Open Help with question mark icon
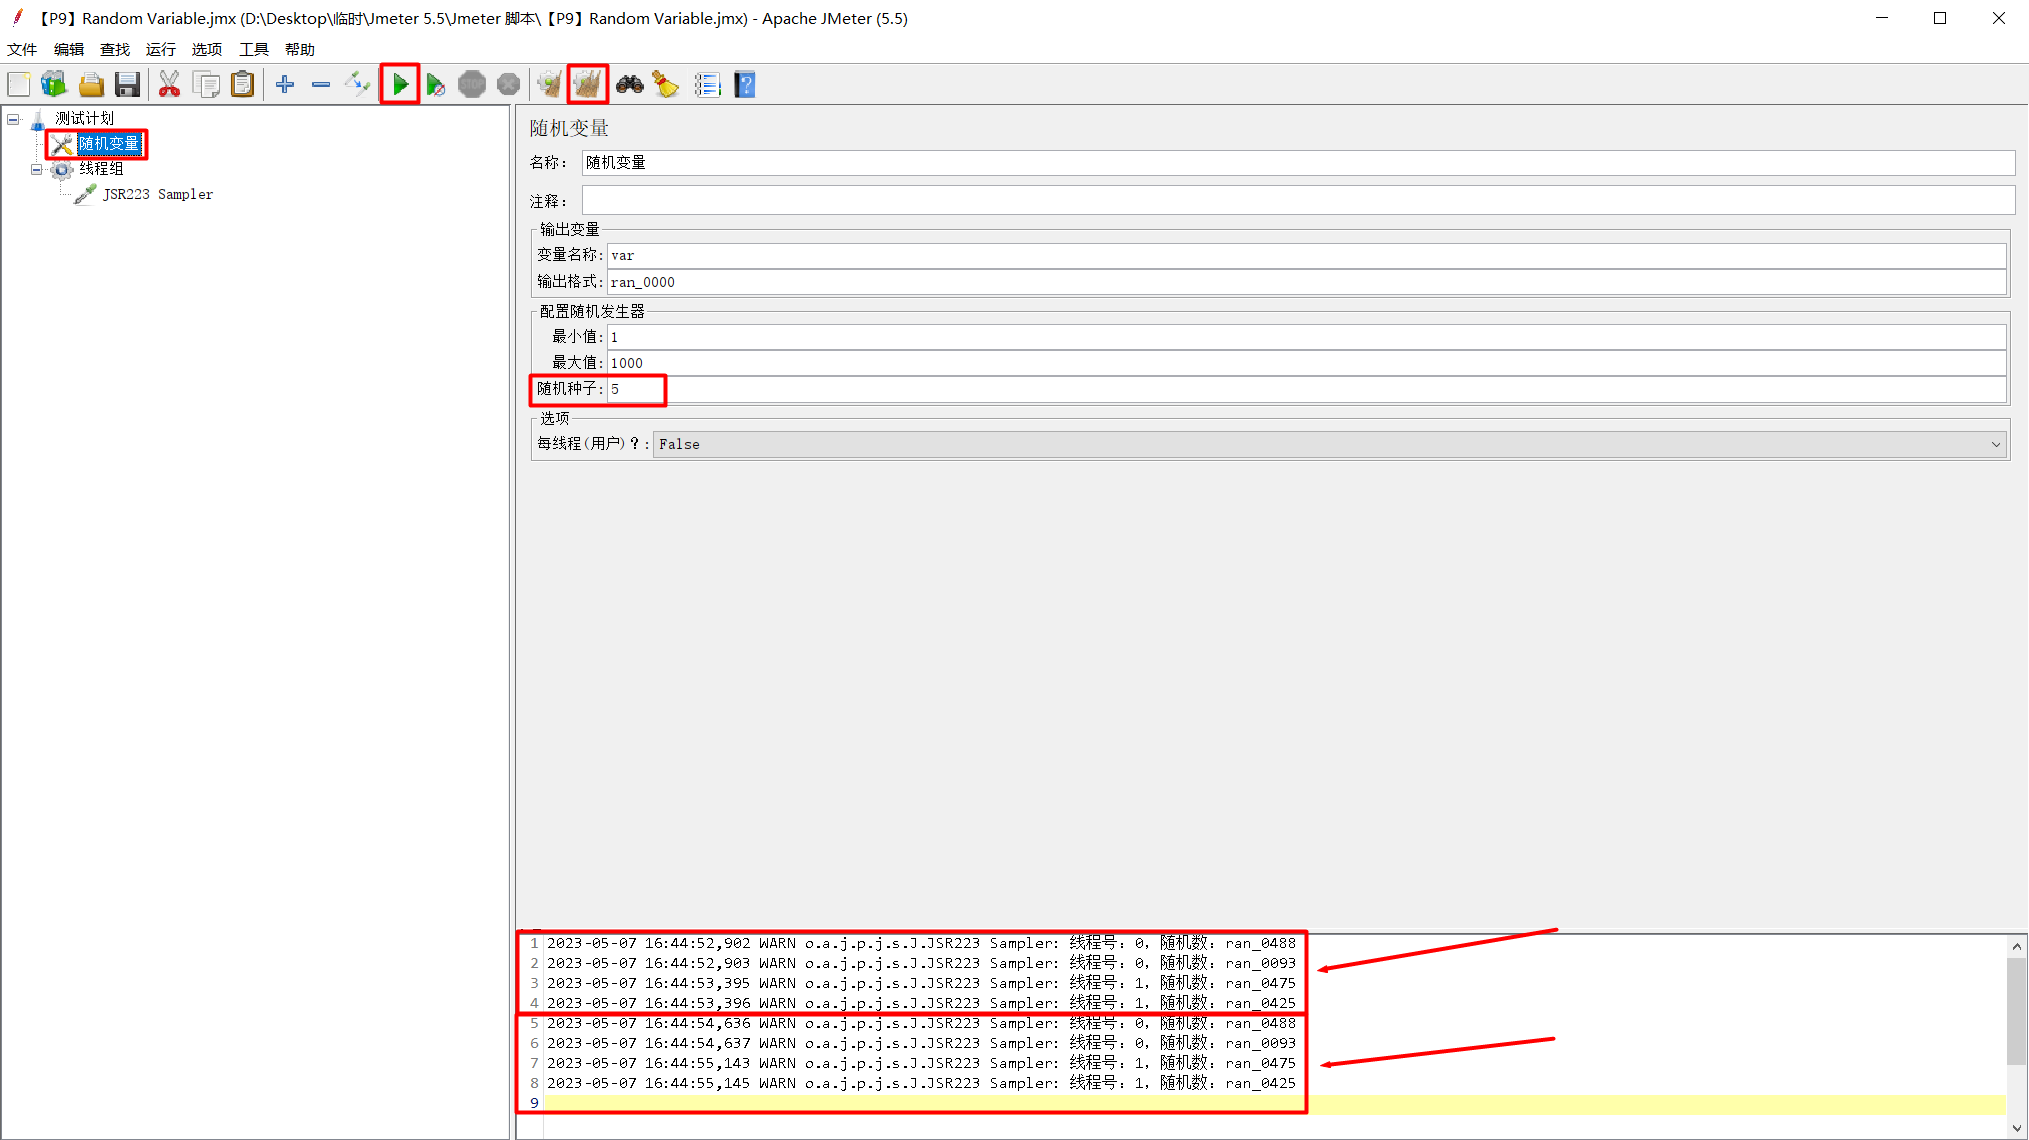 (744, 85)
